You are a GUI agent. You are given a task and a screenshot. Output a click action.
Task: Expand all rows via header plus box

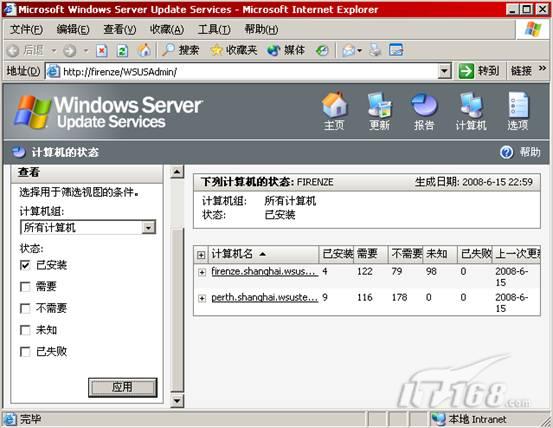201,255
